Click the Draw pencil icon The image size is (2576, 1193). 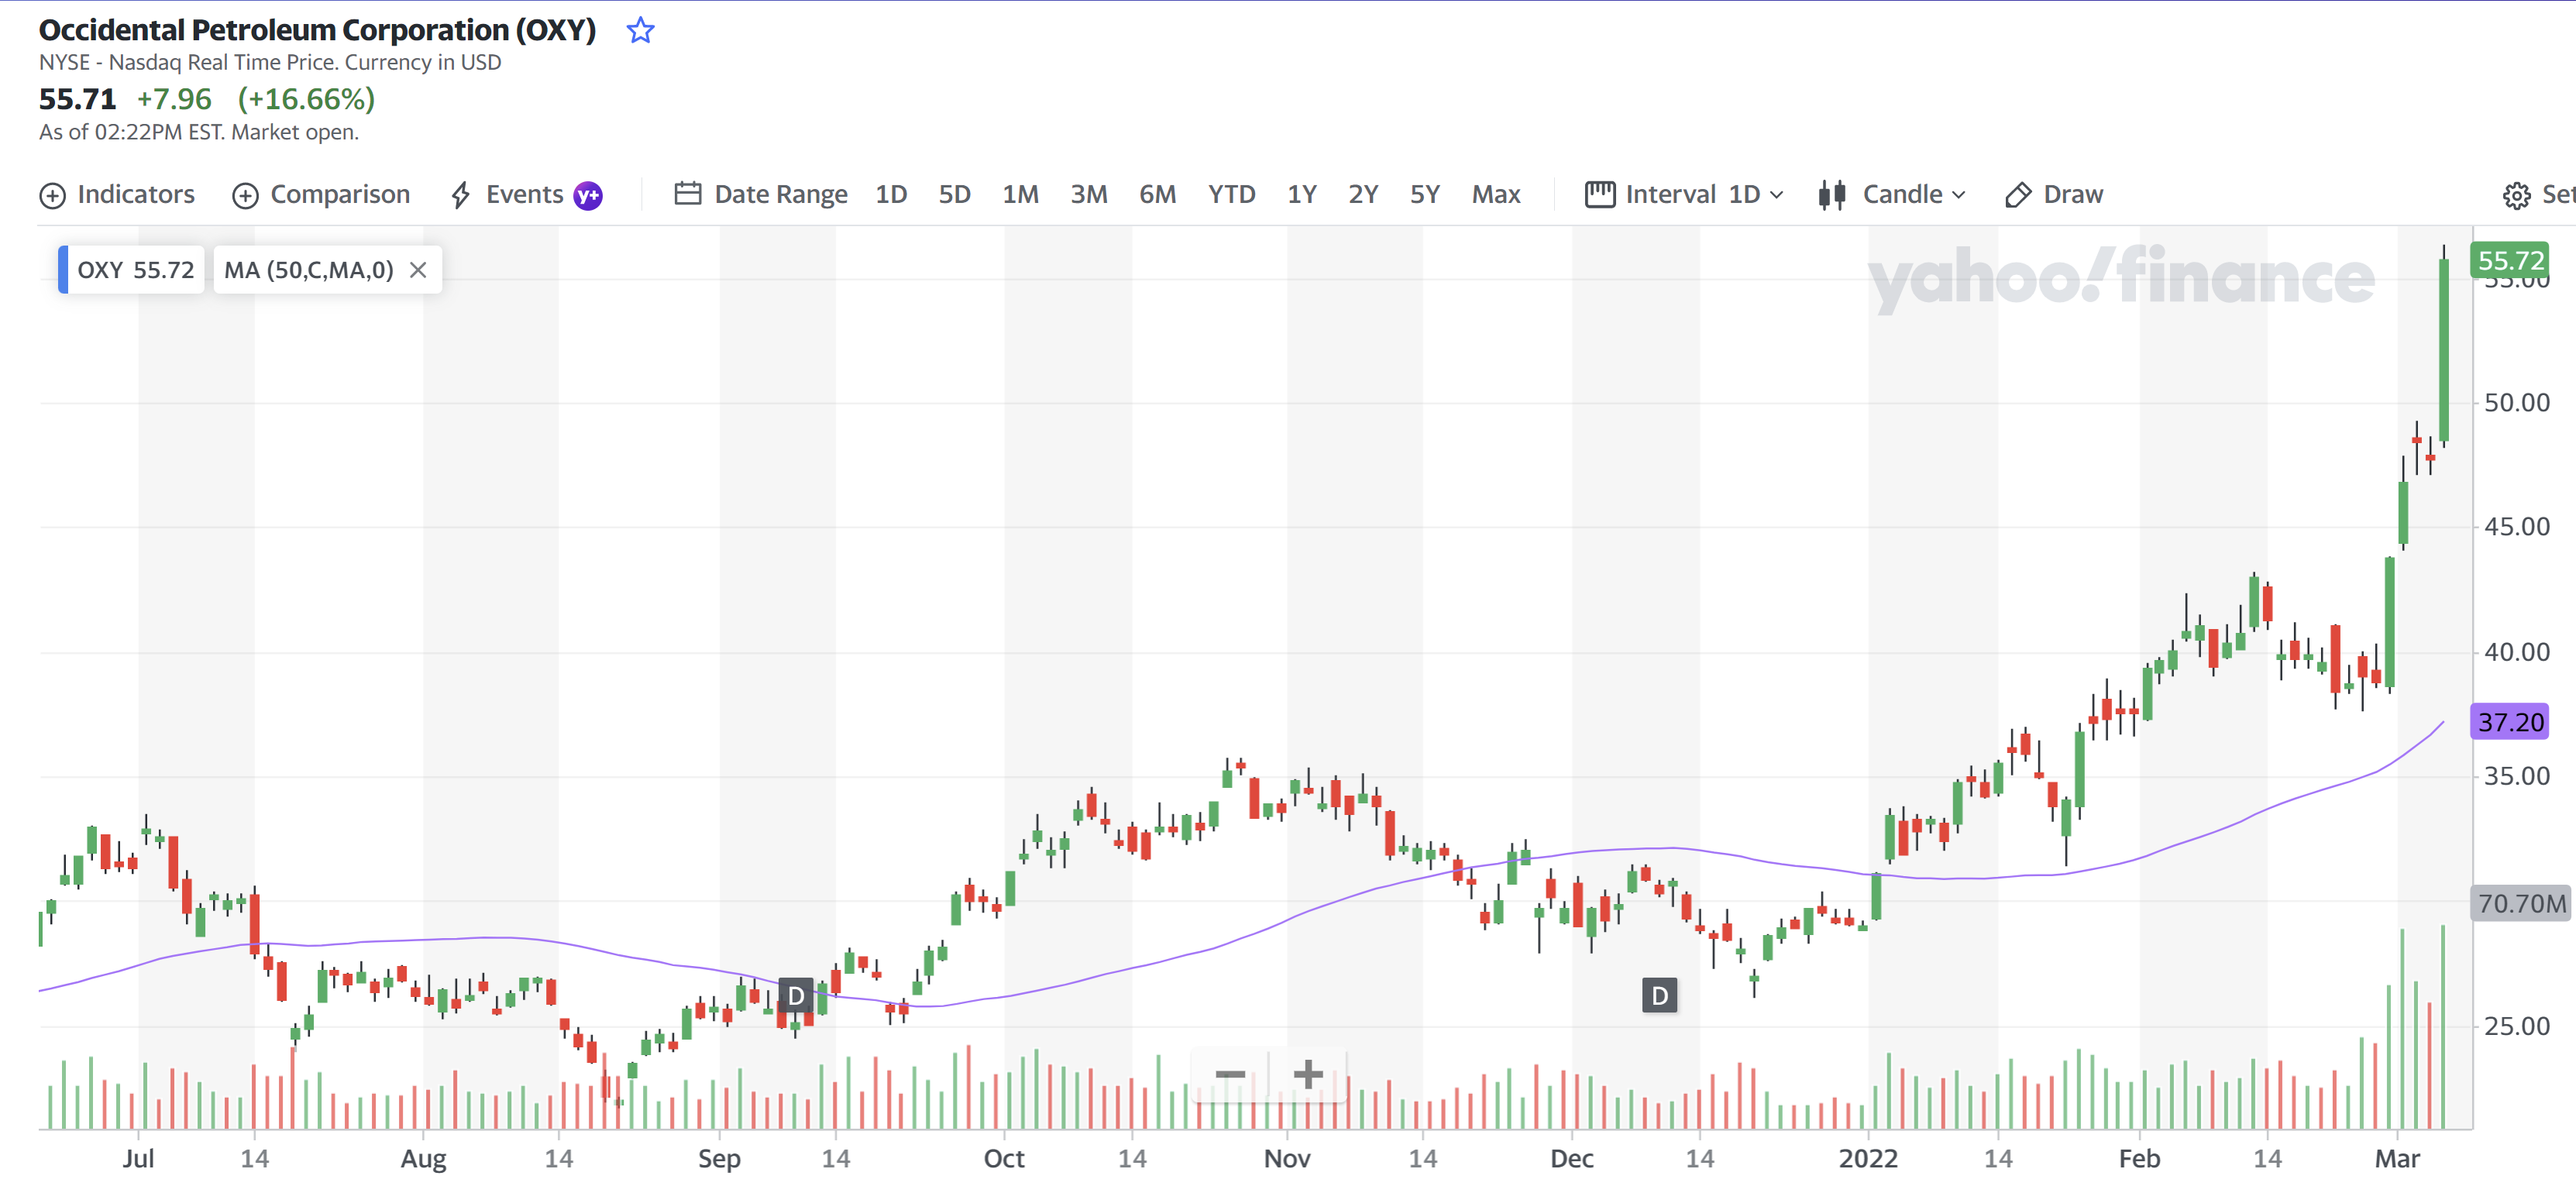click(x=2018, y=195)
